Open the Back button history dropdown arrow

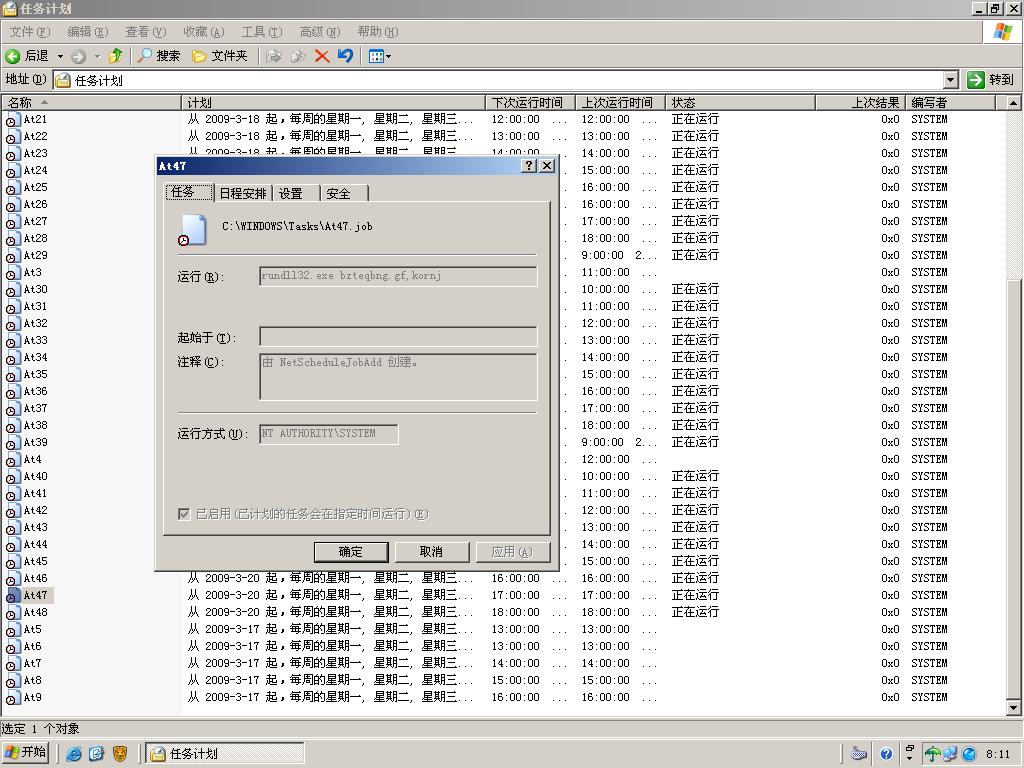tap(60, 56)
